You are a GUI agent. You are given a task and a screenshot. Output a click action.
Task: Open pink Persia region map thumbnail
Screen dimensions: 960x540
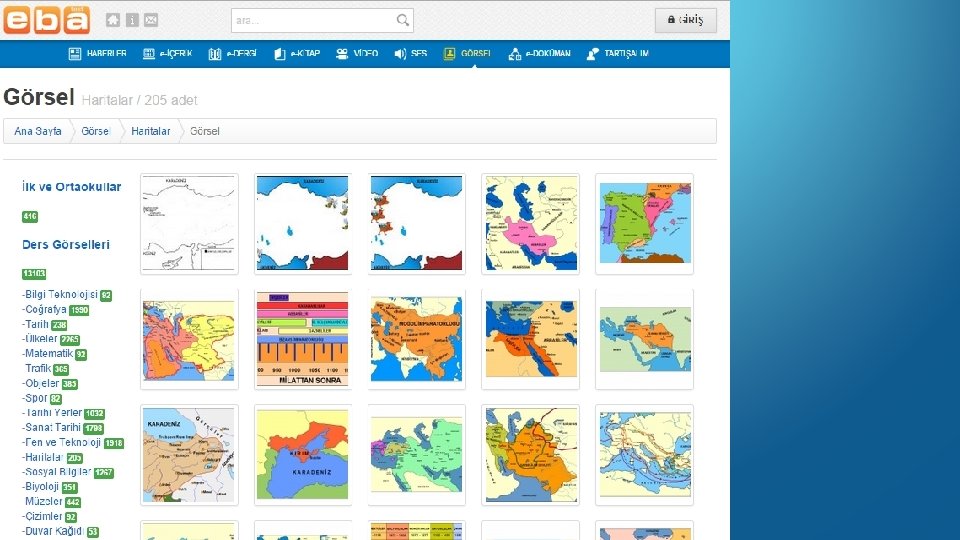pos(531,223)
